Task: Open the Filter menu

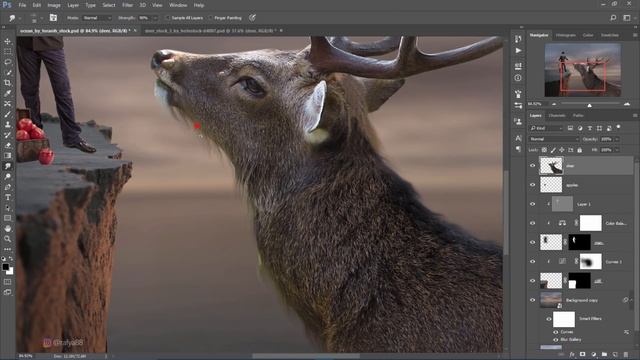Action: point(127,5)
